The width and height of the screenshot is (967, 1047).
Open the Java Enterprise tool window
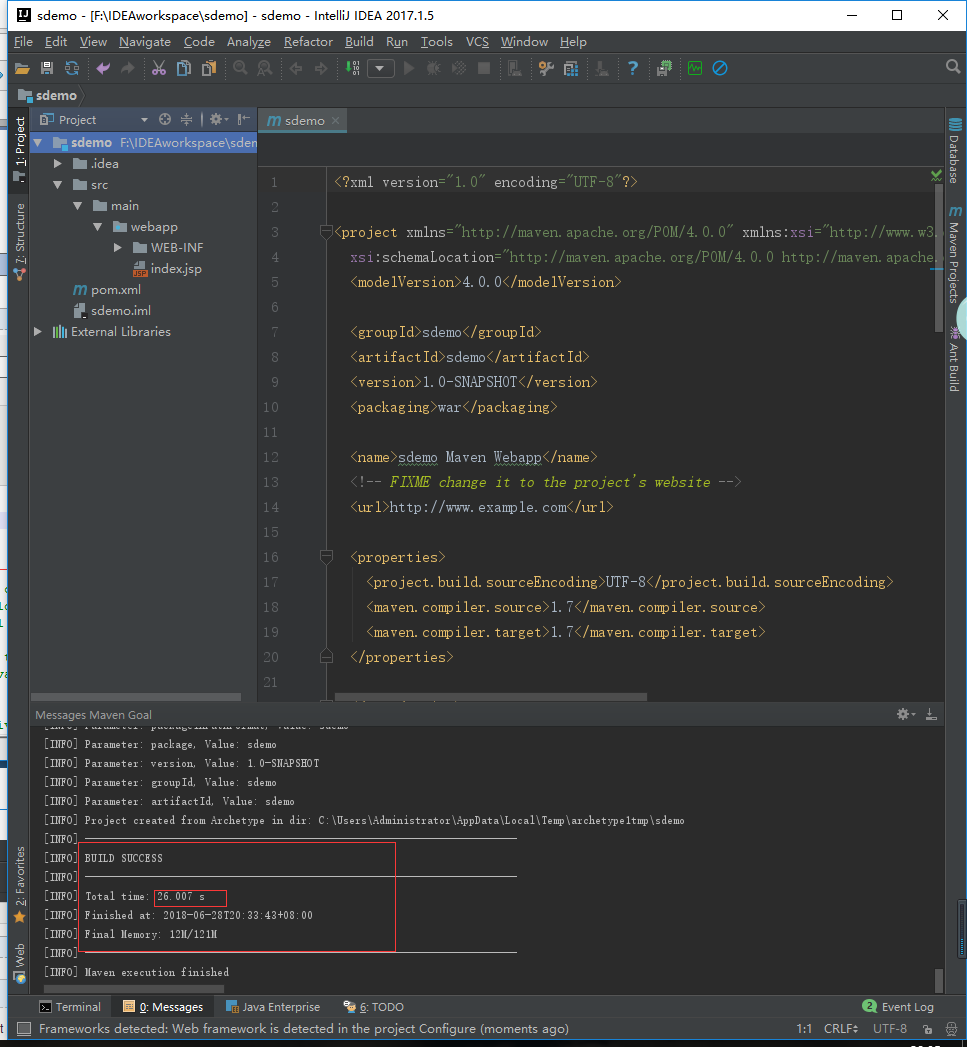(x=273, y=1007)
